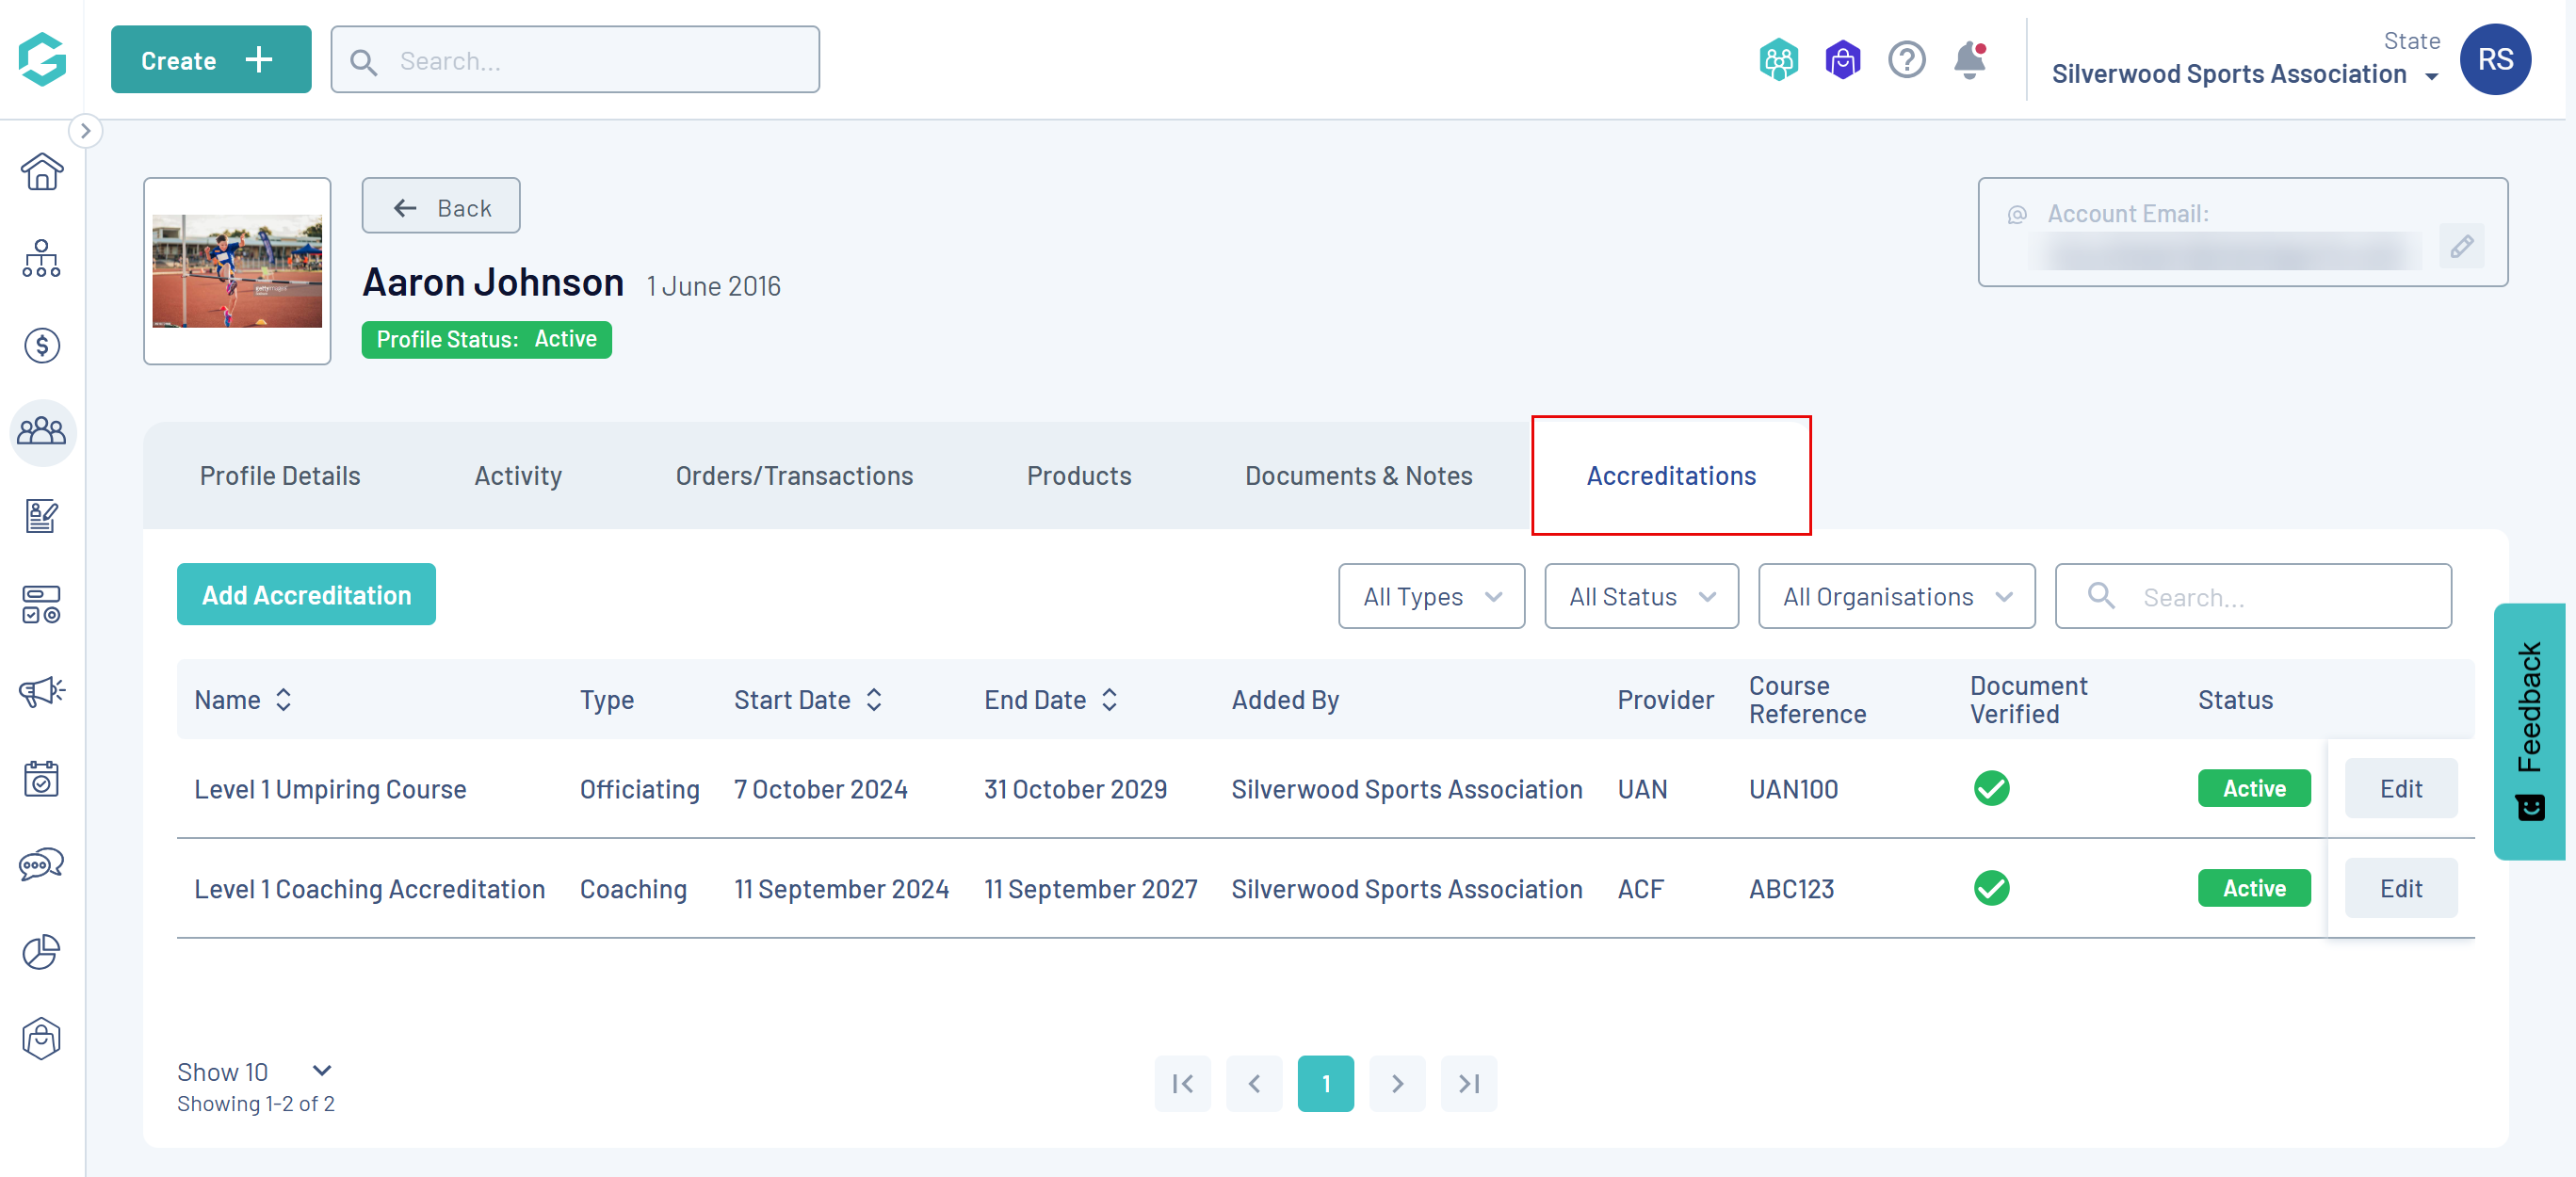Open the megaphone communications sidebar icon
Viewport: 2576px width, 1177px height.
click(x=41, y=691)
